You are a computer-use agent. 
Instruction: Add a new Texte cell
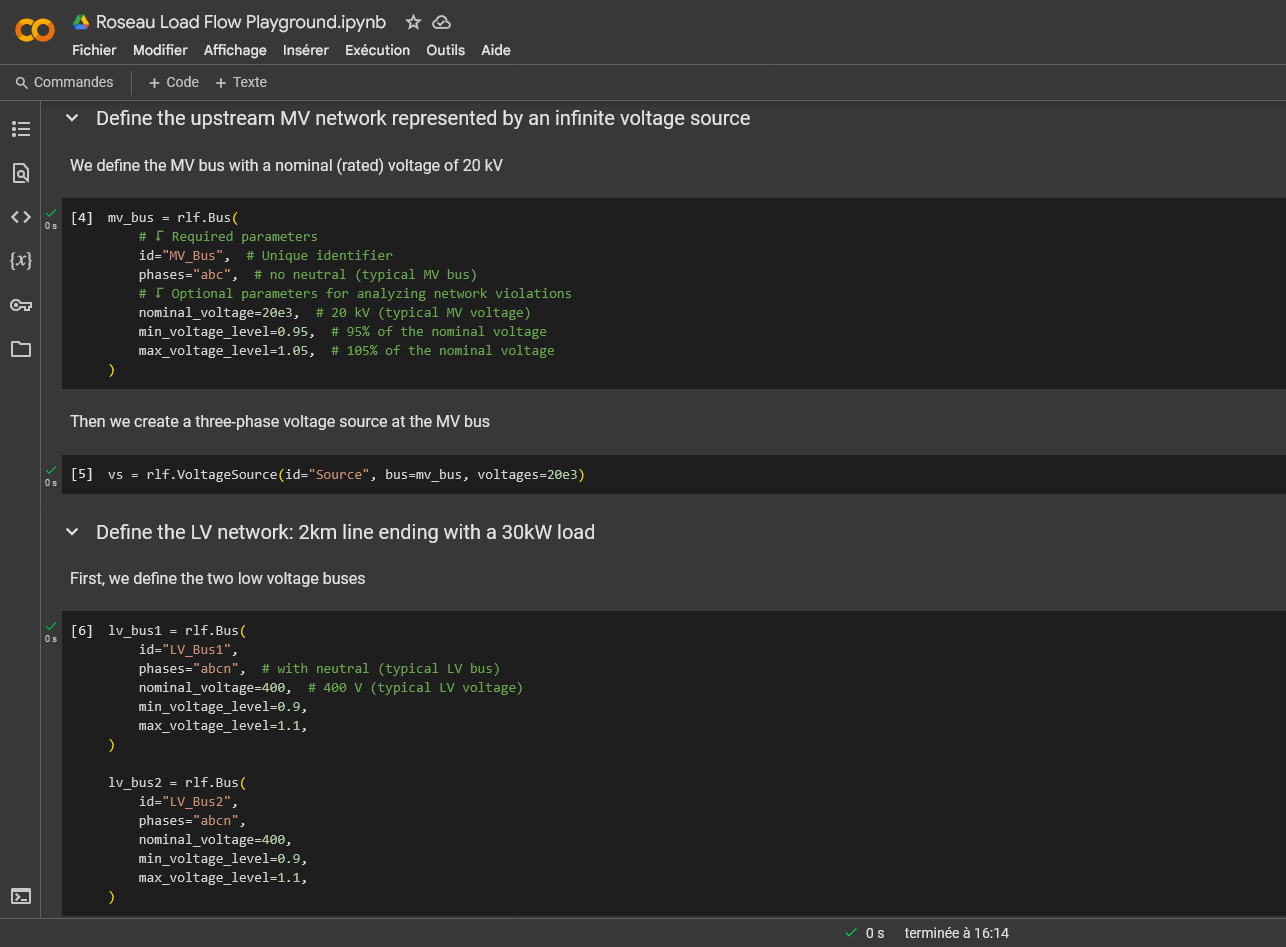click(x=241, y=82)
